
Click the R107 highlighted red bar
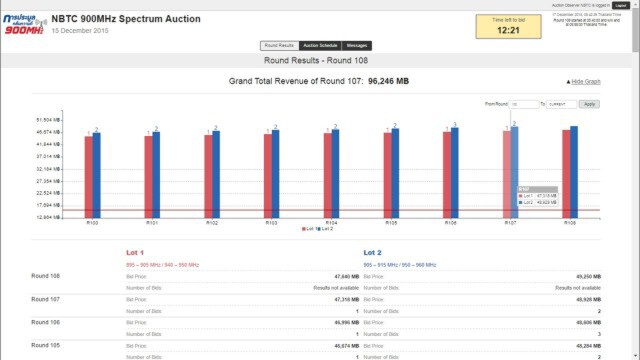pyautogui.click(x=507, y=175)
